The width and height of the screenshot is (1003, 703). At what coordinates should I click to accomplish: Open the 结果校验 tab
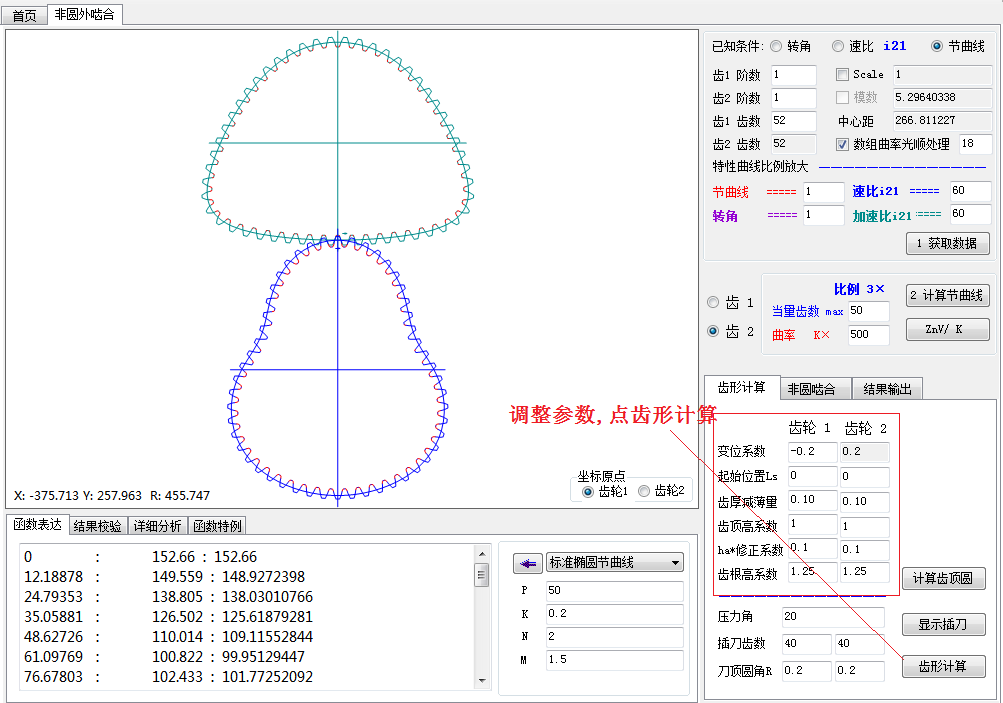tap(97, 525)
